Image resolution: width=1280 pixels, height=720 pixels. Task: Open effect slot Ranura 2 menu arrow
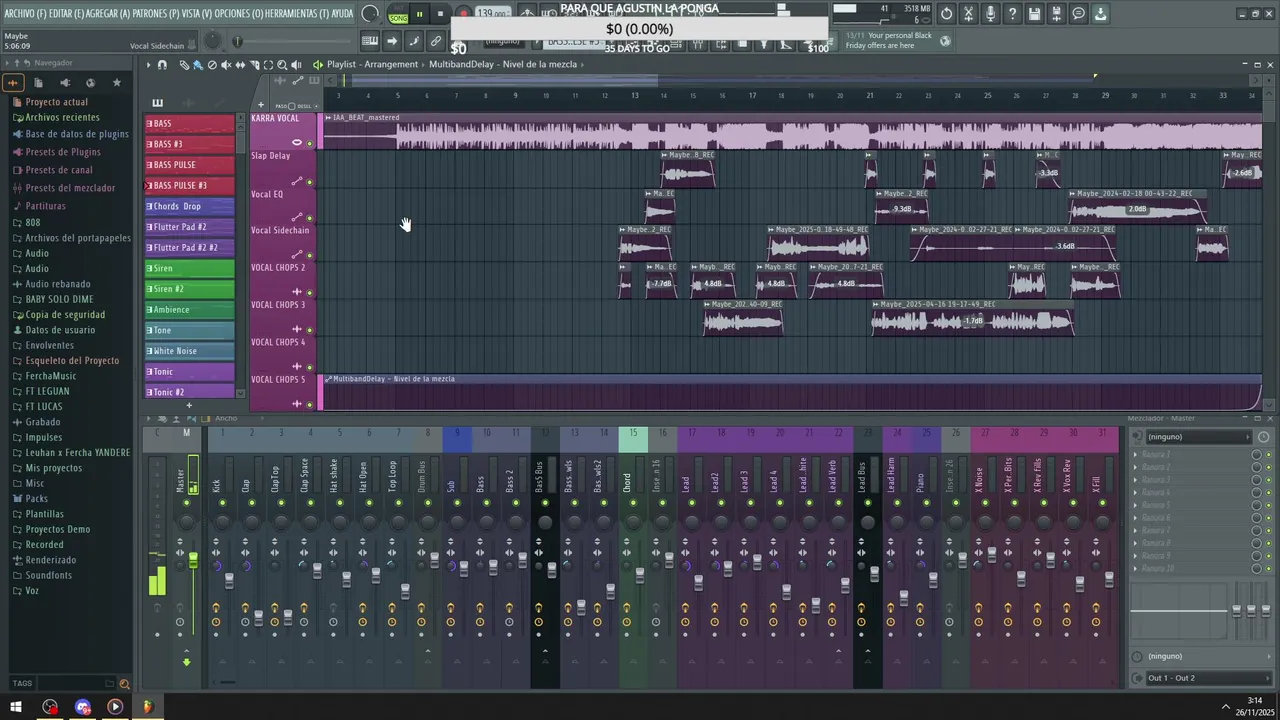point(1135,467)
